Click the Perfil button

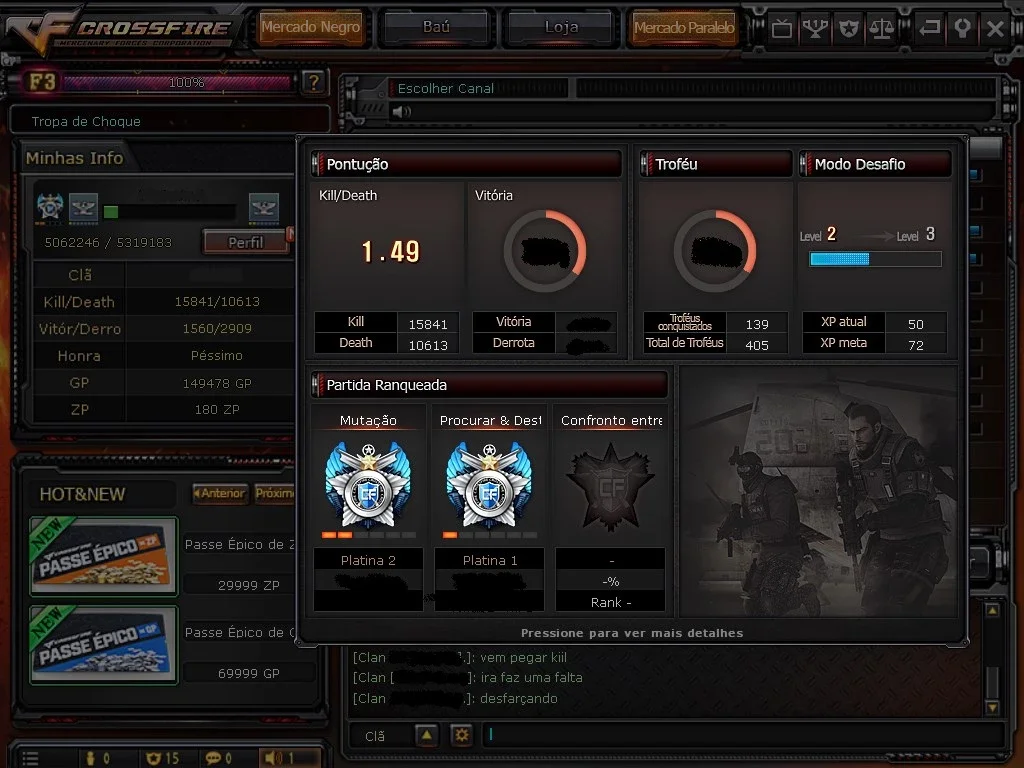246,242
